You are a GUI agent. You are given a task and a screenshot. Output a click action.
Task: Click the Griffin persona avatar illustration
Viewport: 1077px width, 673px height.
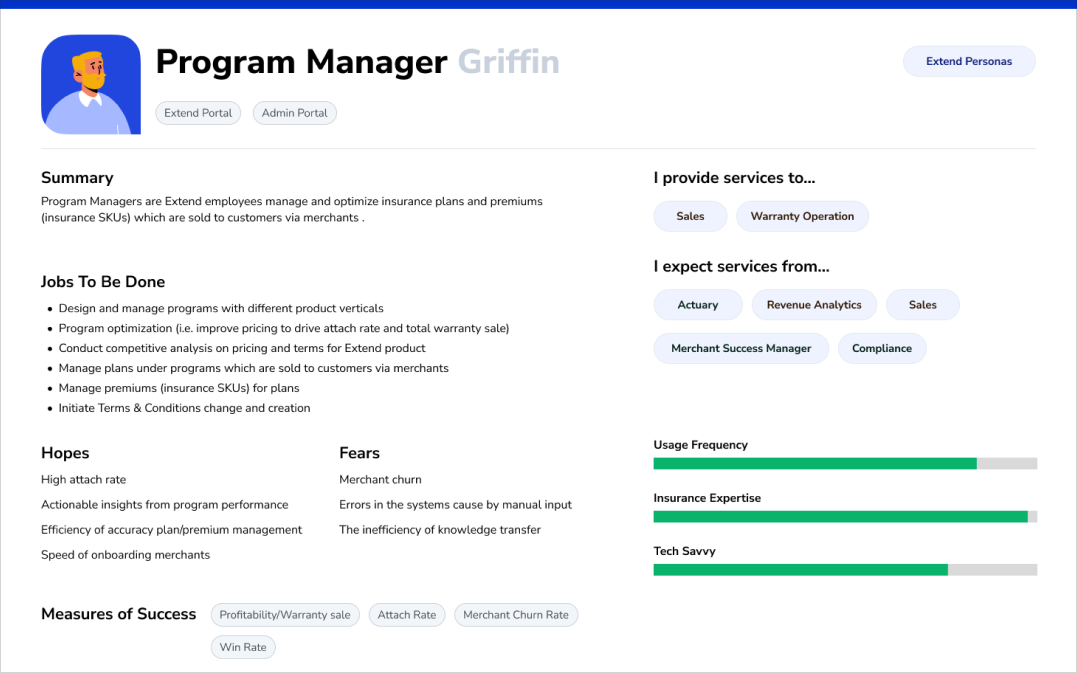click(91, 85)
